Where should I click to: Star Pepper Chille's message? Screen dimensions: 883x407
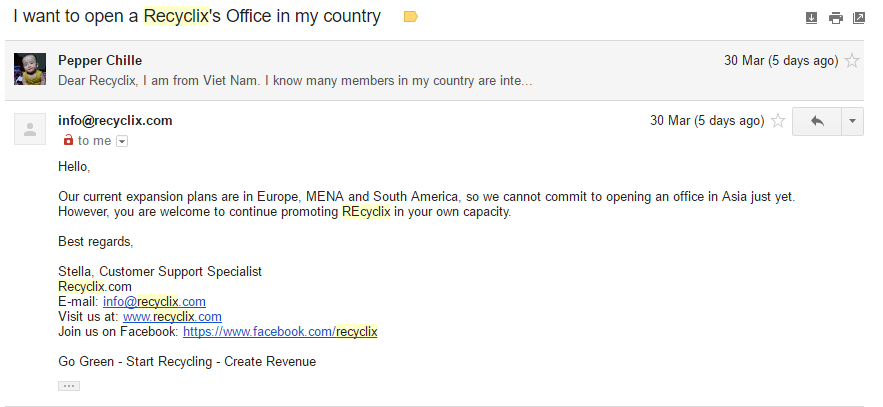pos(852,61)
